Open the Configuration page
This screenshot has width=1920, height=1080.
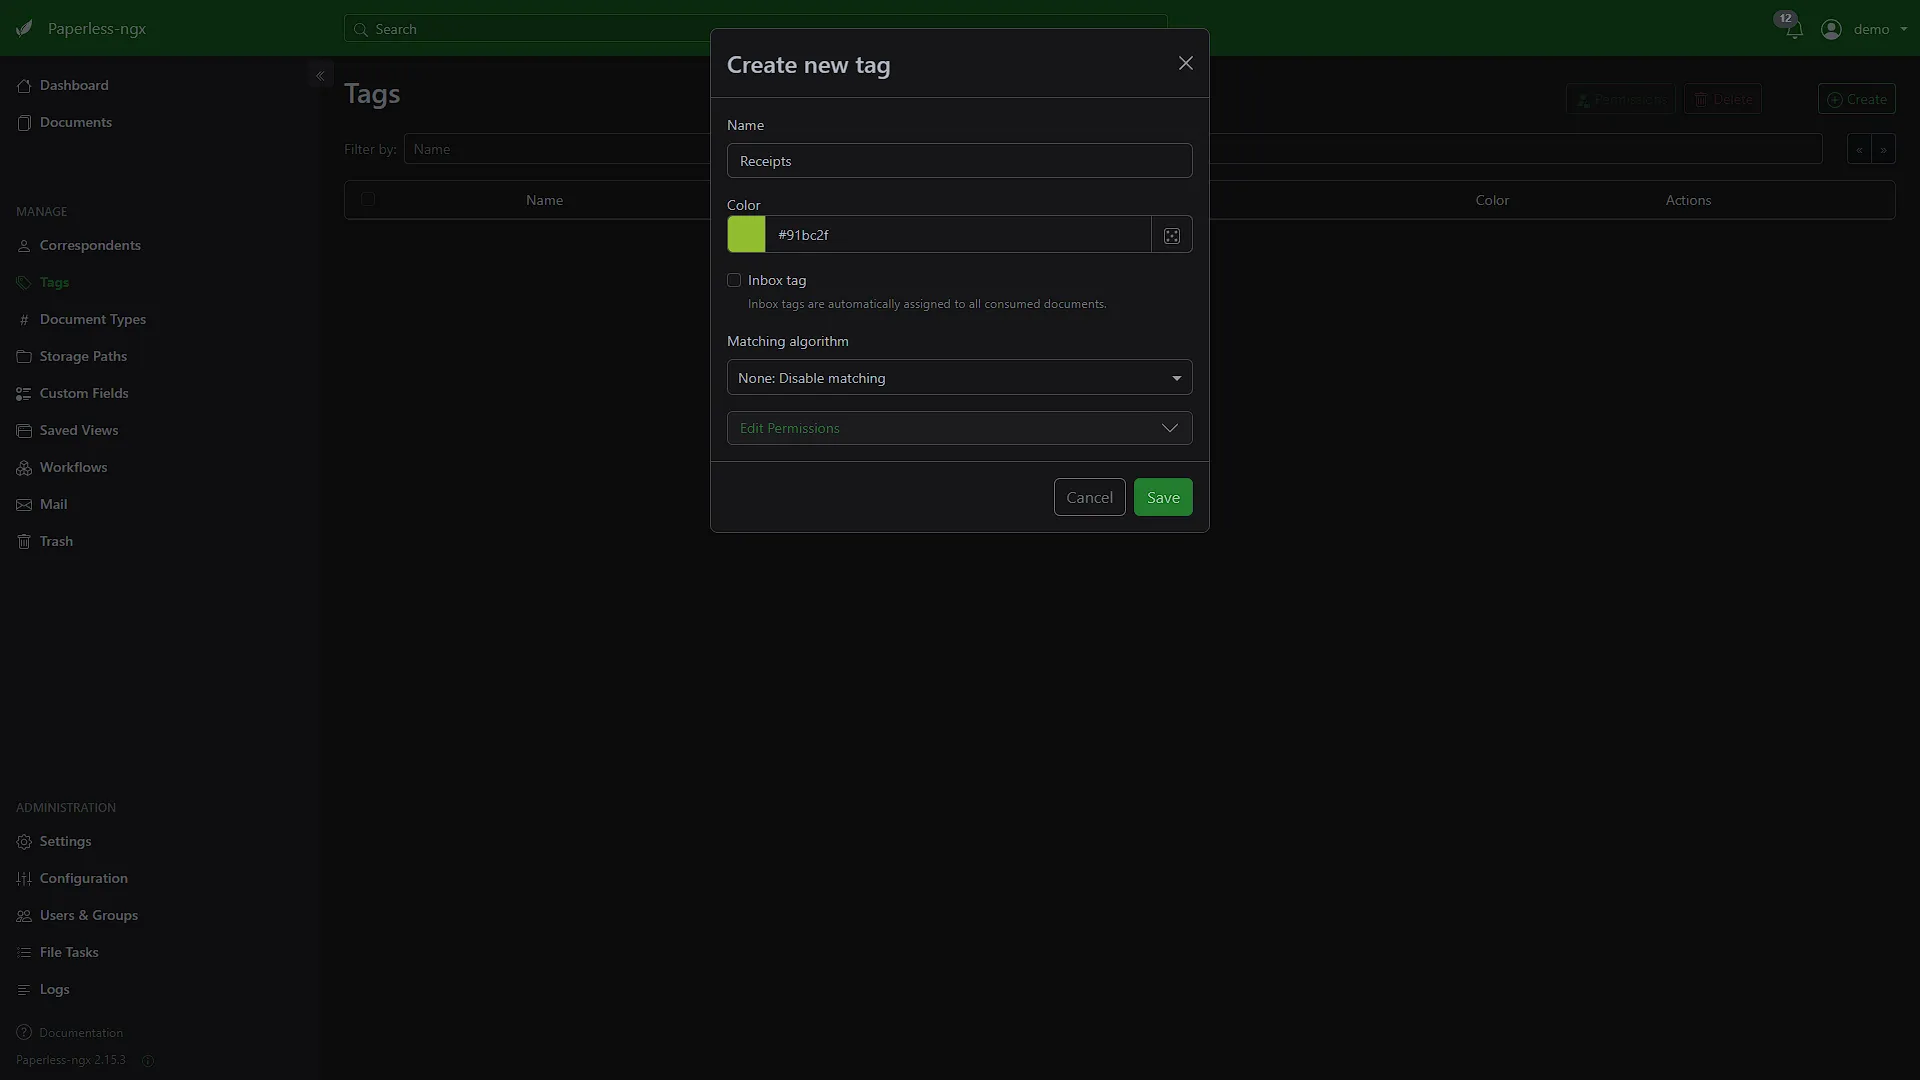tap(83, 878)
